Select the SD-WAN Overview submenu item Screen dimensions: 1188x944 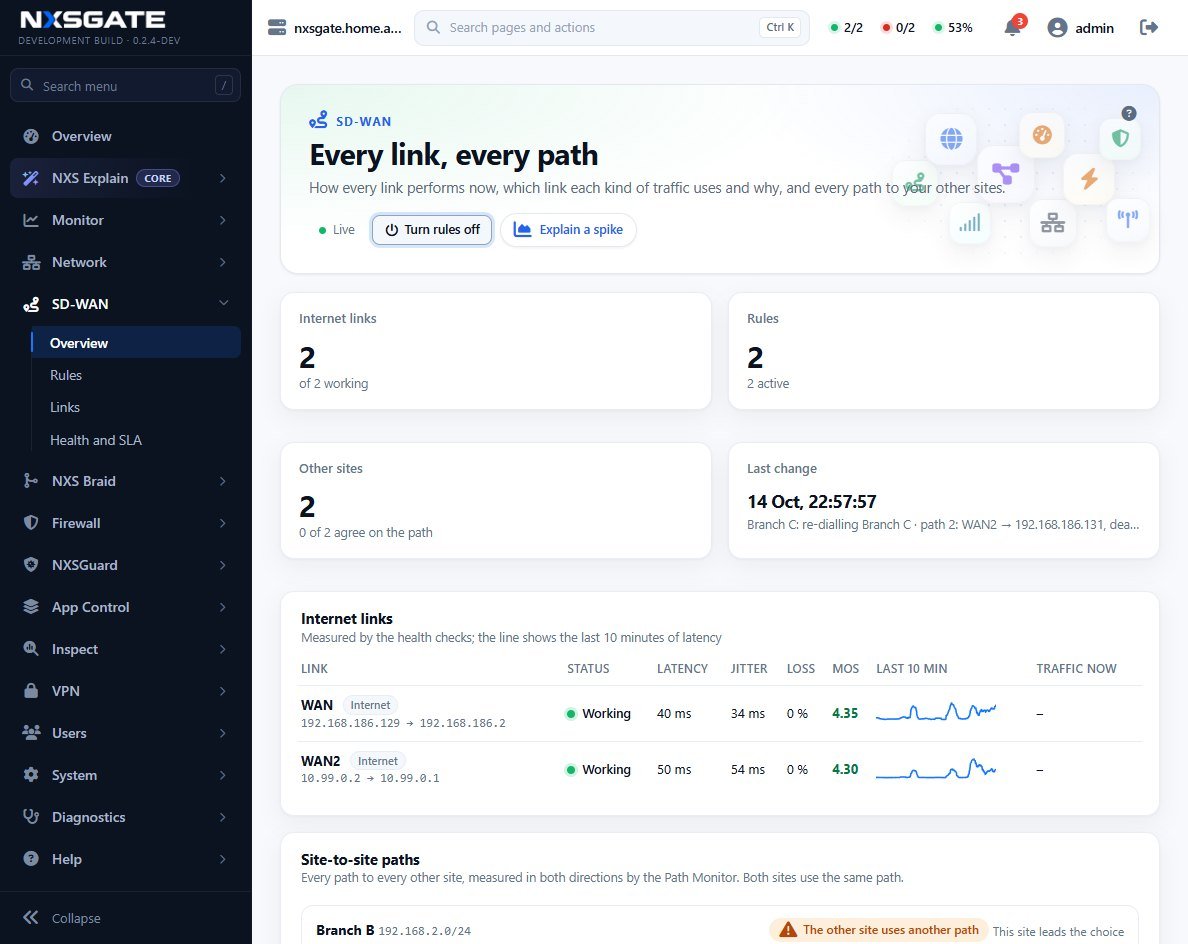136,342
